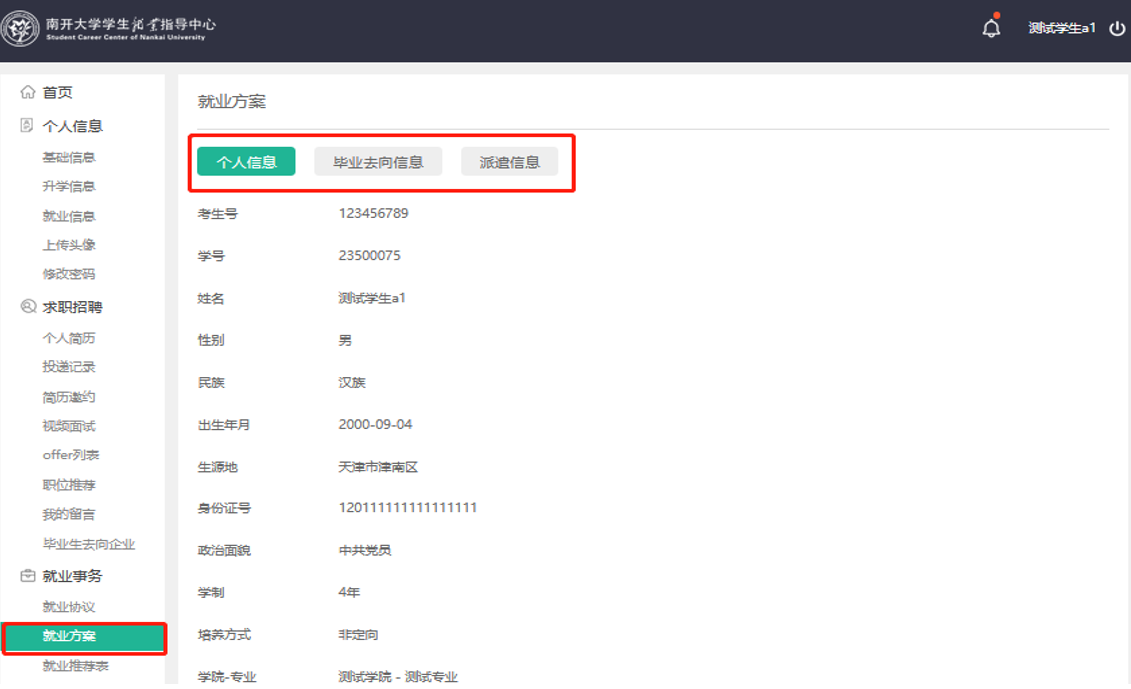1131x689 pixels.
Task: Select the 个人信息 tab button
Action: [246, 162]
